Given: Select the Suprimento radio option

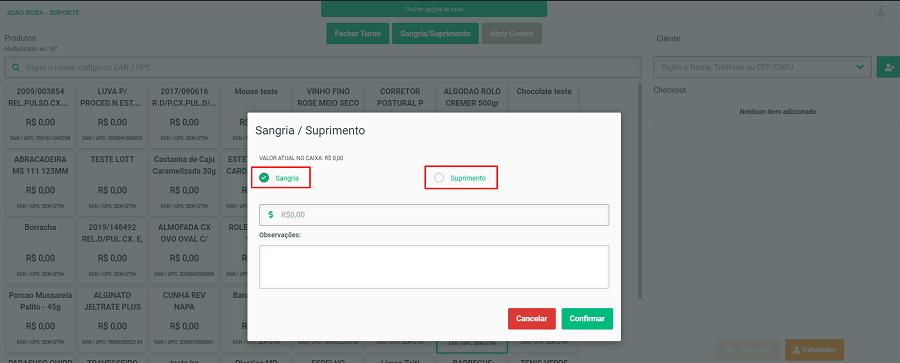Looking at the screenshot, I should click(x=439, y=178).
